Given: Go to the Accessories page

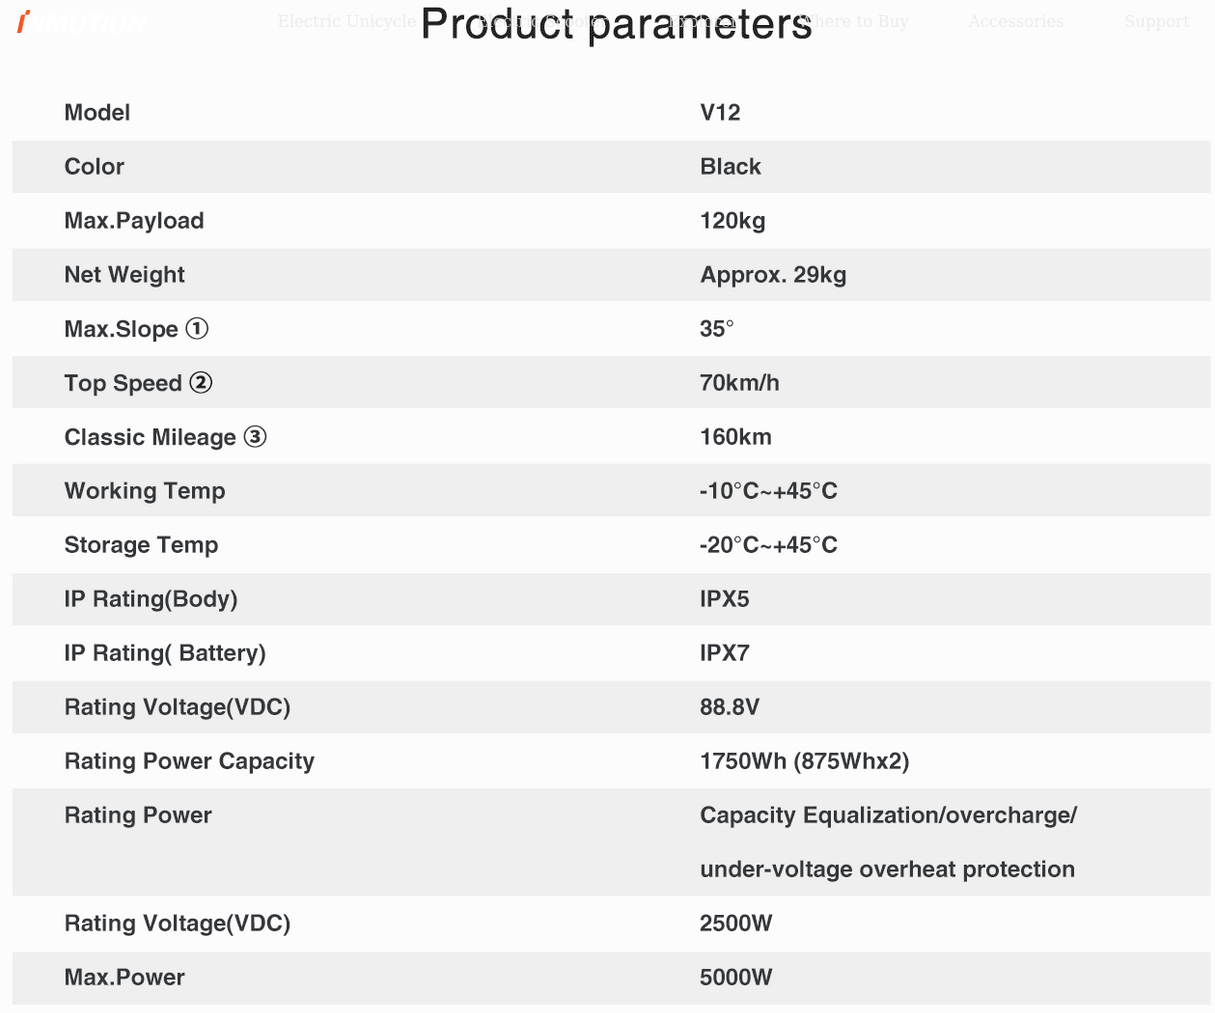Looking at the screenshot, I should pos(1016,21).
